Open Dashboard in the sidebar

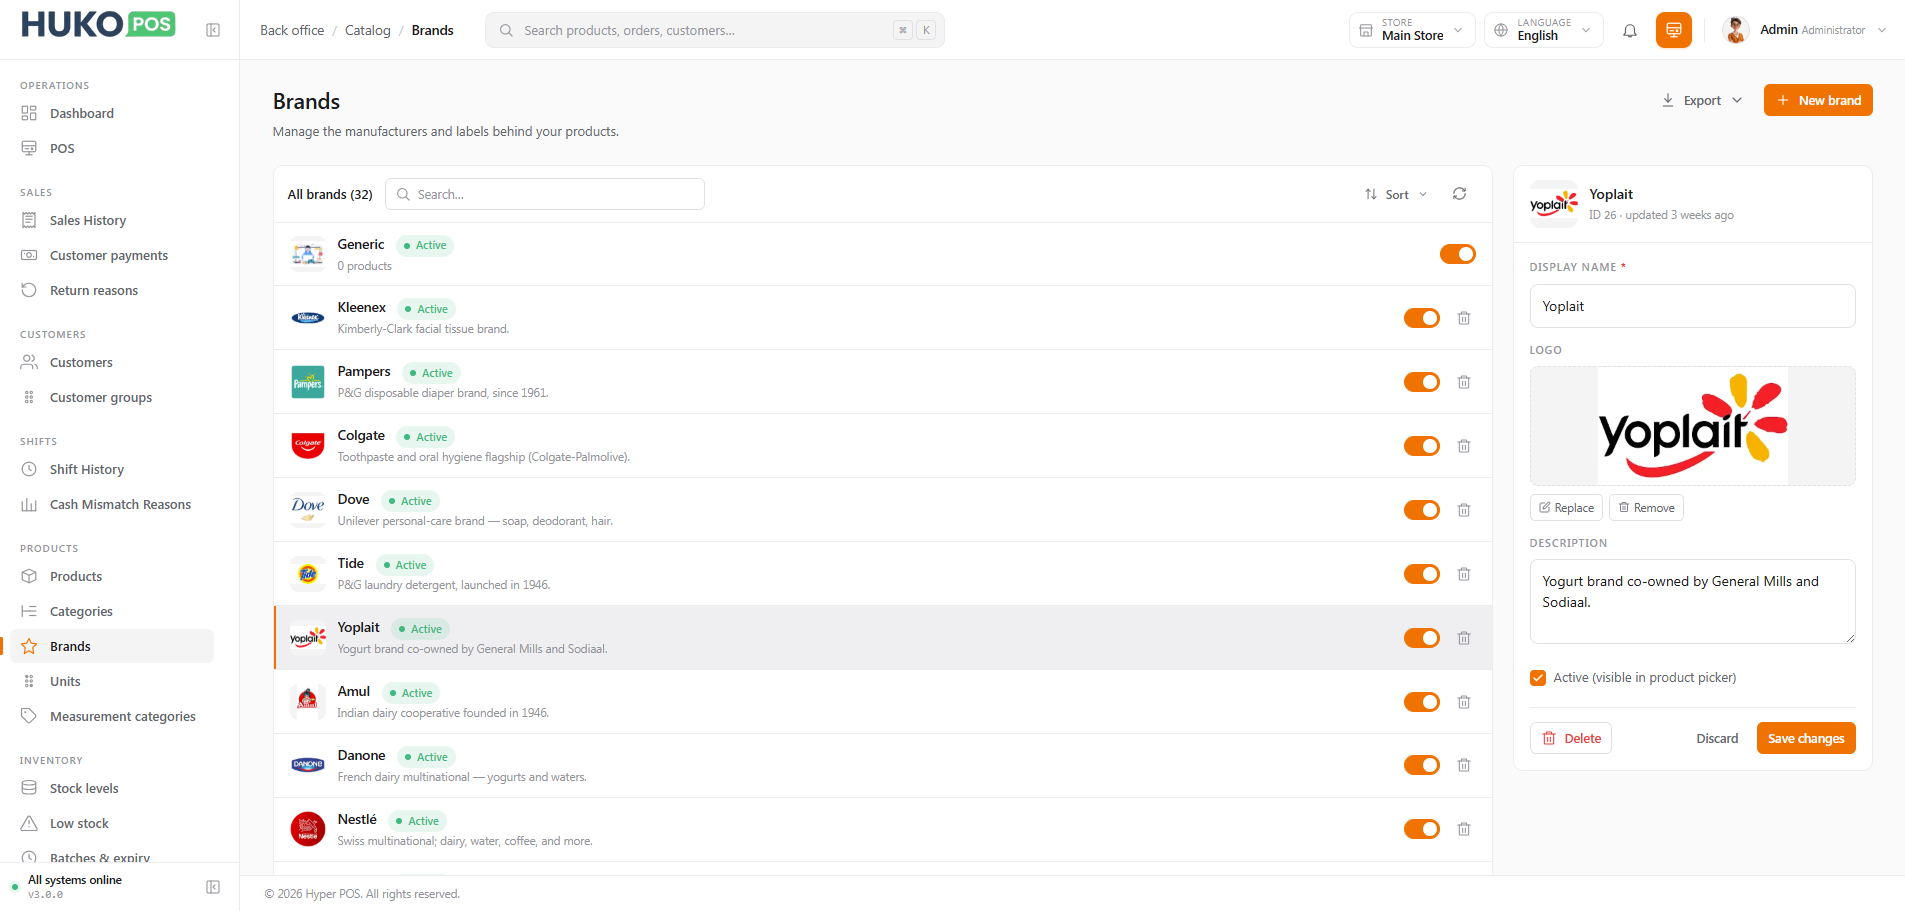112,113
